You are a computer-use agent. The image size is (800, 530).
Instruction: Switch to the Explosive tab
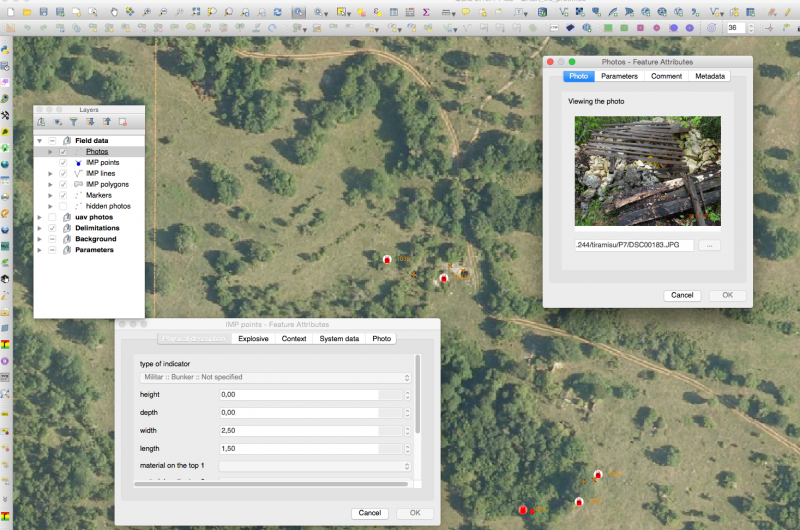pyautogui.click(x=253, y=339)
